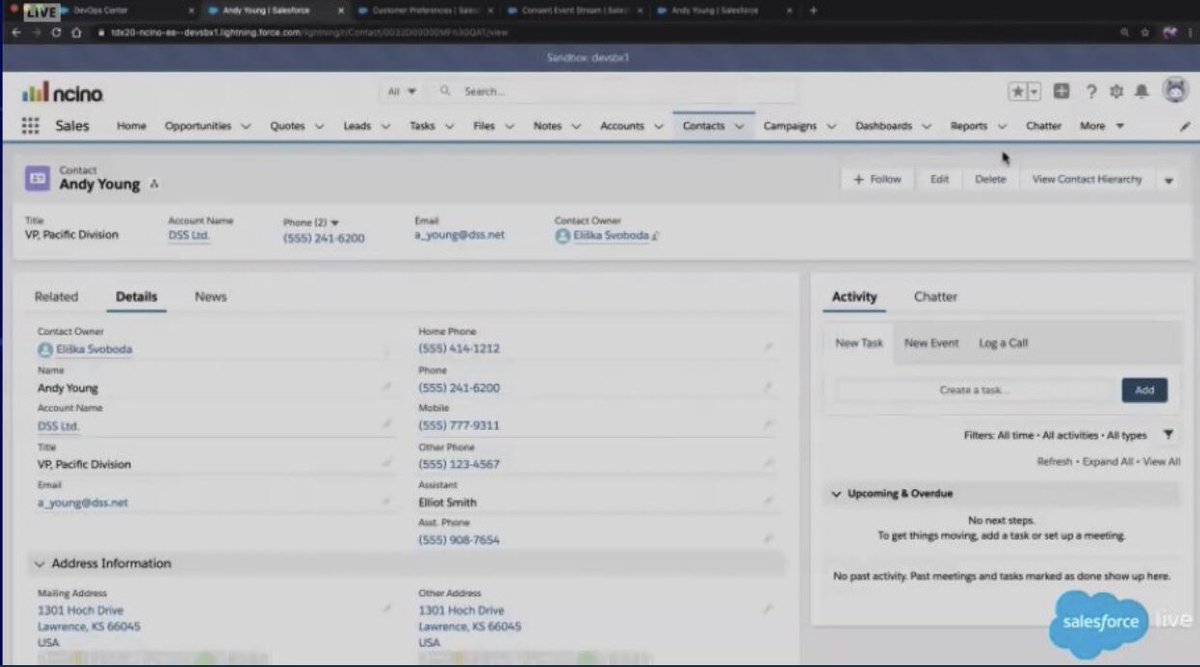This screenshot has height=667, width=1200.
Task: Click the Create a task field
Action: 975,390
